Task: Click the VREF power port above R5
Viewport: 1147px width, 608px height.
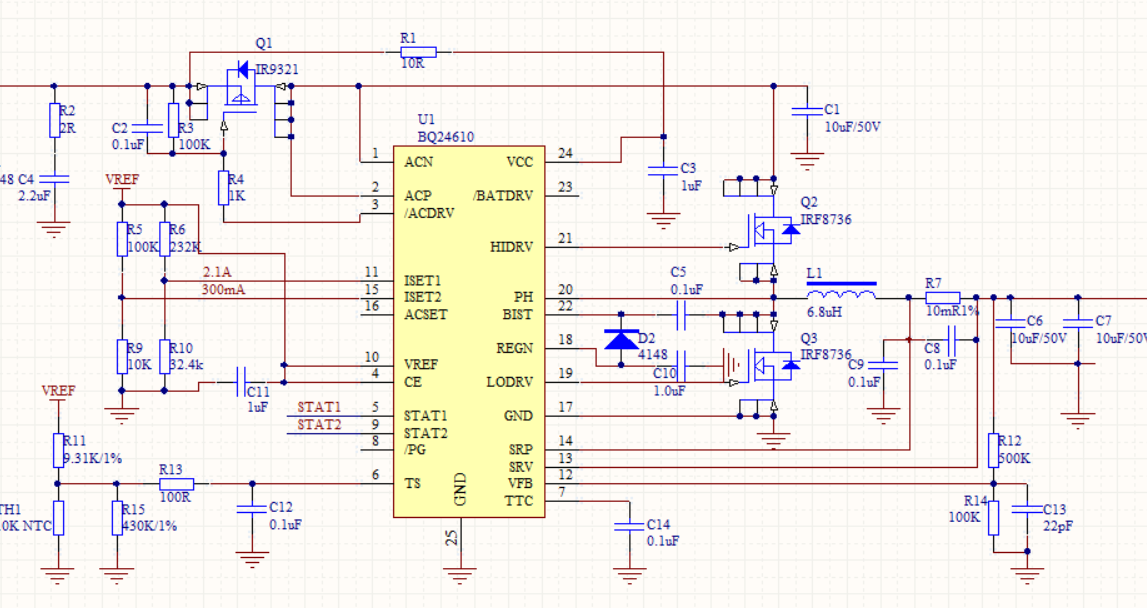Action: click(x=122, y=184)
